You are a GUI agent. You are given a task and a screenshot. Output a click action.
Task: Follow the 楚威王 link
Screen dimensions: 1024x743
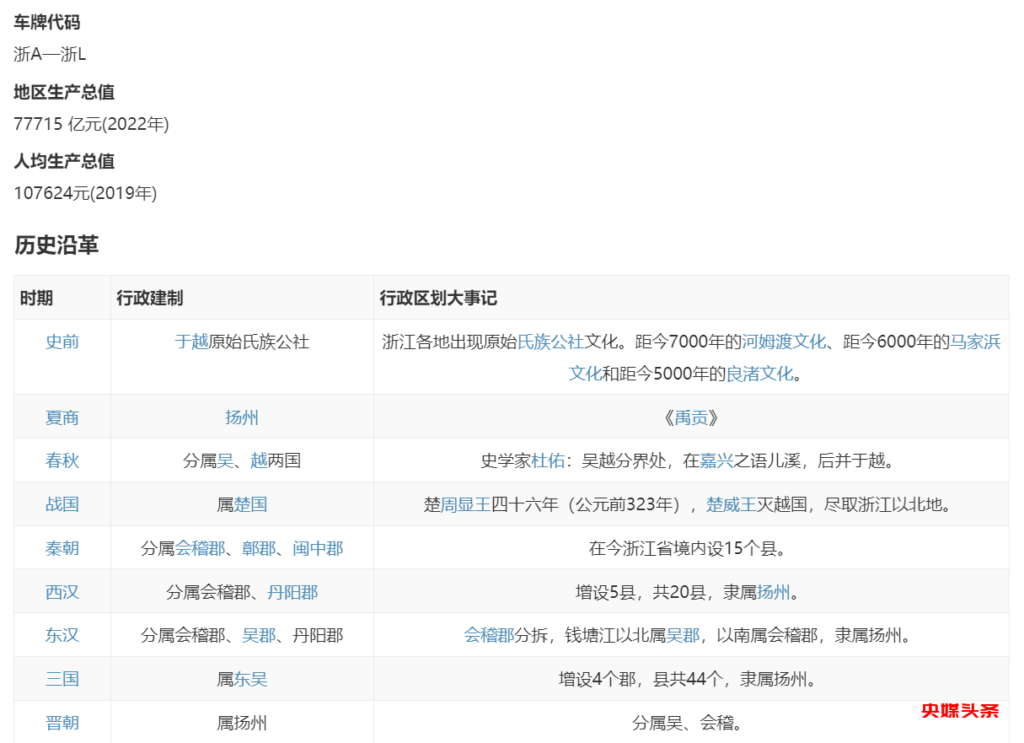tap(731, 504)
